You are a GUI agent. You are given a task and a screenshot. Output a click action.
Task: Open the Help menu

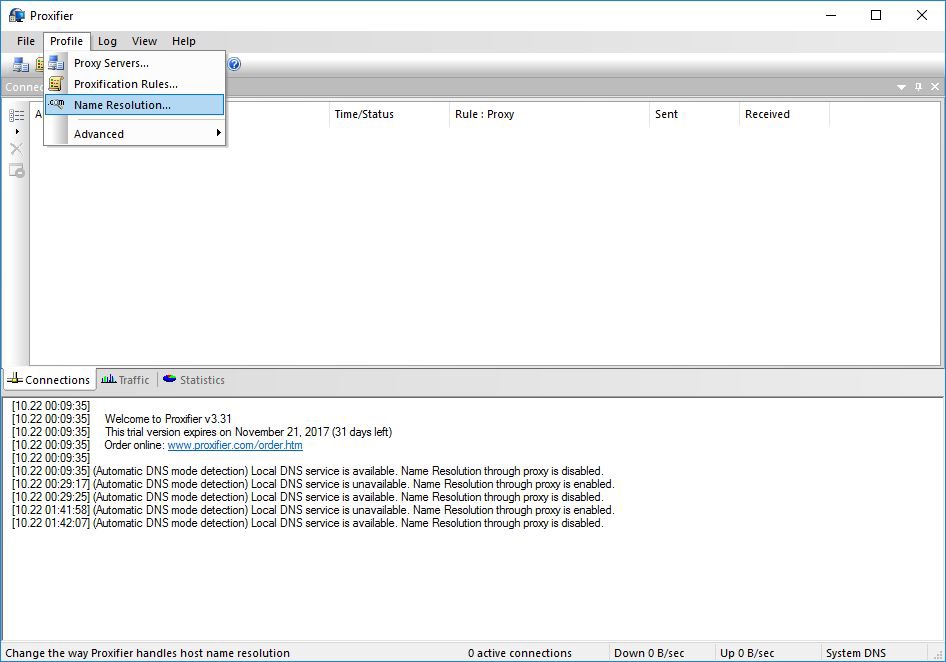point(183,41)
